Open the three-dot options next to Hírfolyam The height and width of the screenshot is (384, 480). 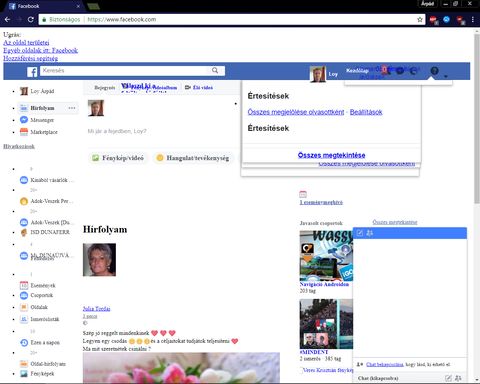tap(72, 108)
